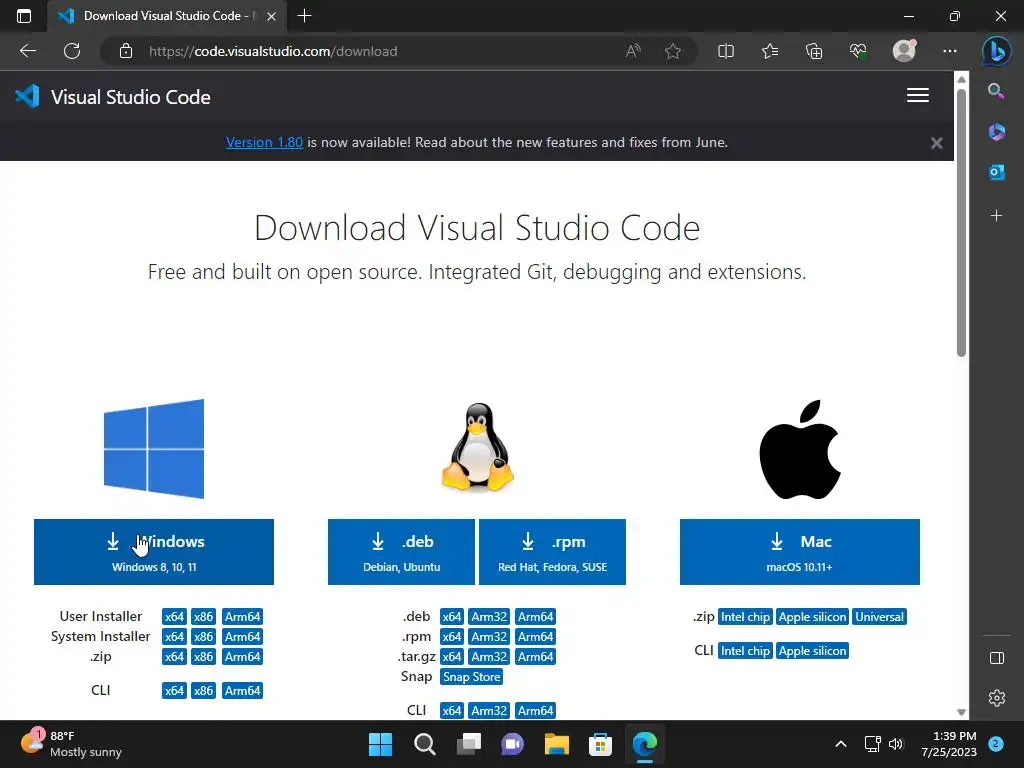Add a sidebar app with plus icon
Screen dimensions: 1024x768
click(x=997, y=216)
